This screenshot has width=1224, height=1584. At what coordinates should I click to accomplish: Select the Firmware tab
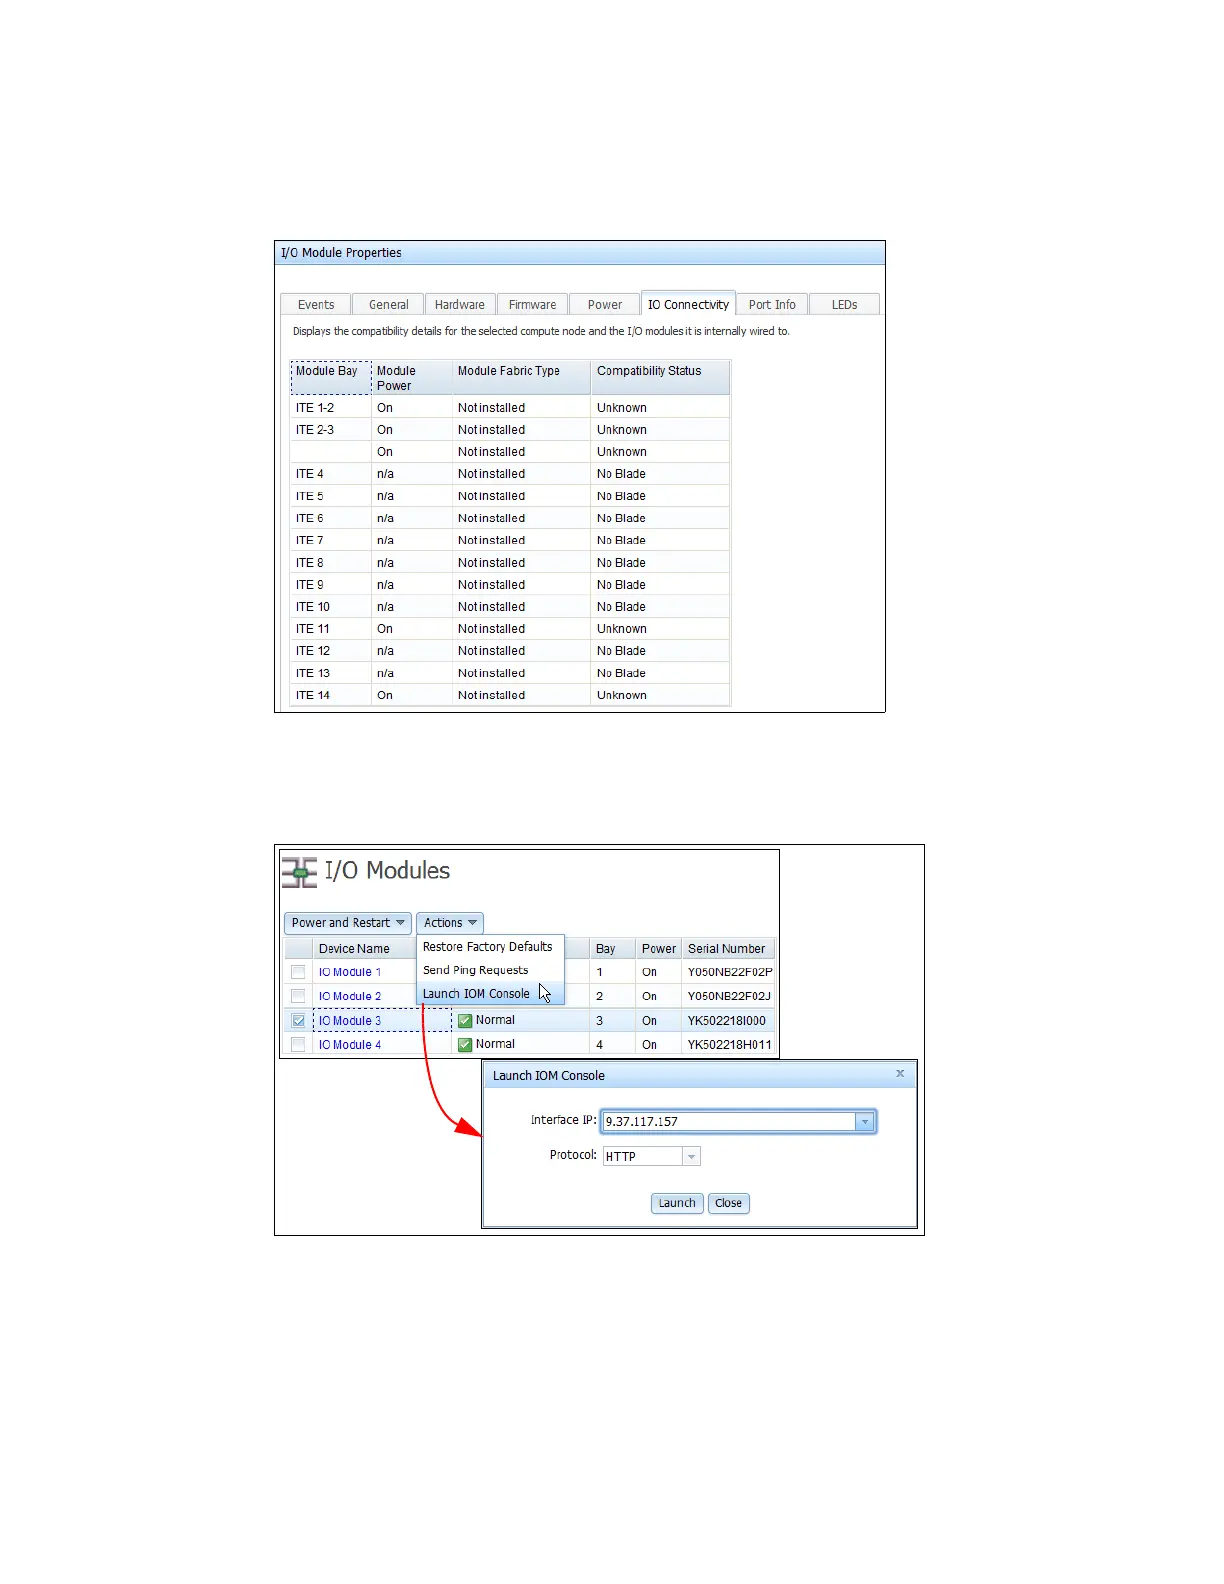pos(532,305)
